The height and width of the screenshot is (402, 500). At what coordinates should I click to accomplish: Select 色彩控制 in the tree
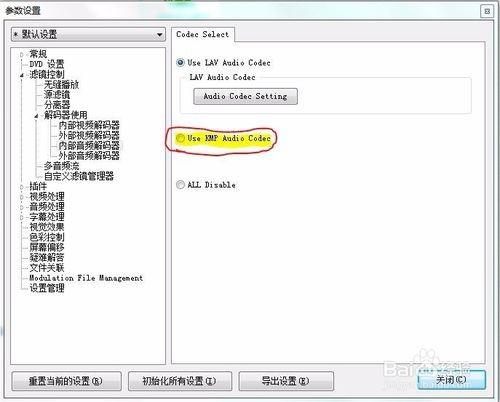(47, 237)
